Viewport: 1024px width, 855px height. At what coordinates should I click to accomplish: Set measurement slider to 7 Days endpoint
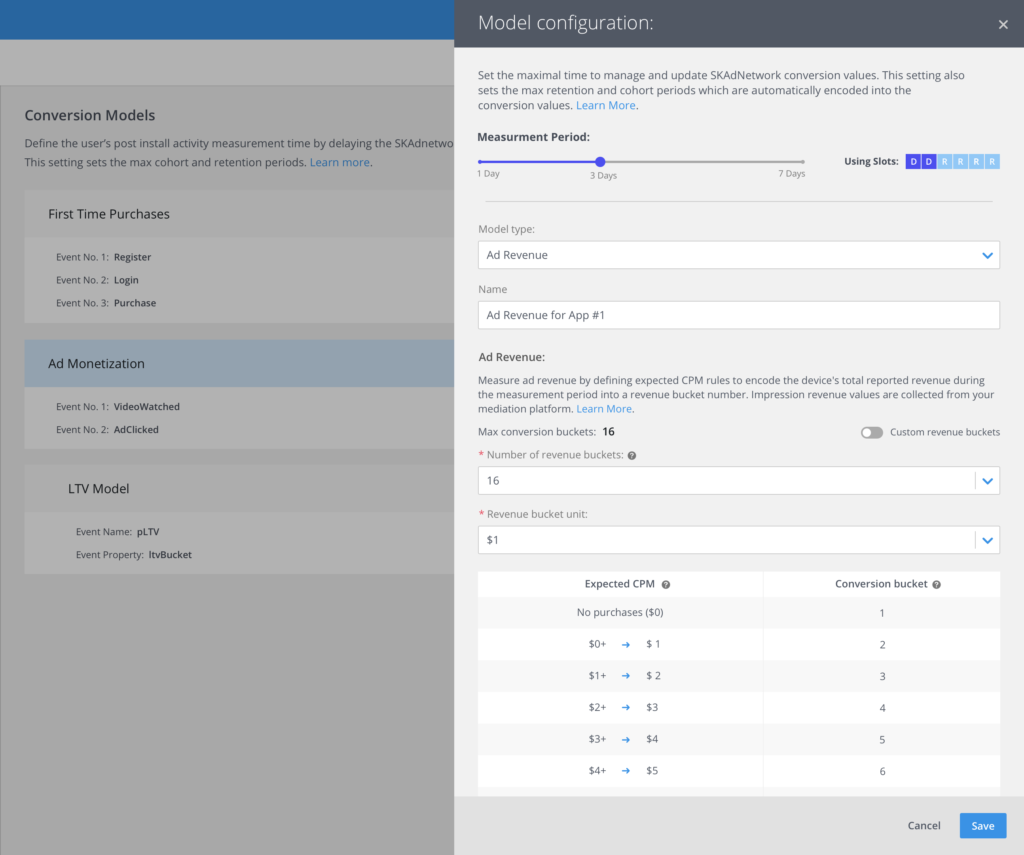[803, 161]
